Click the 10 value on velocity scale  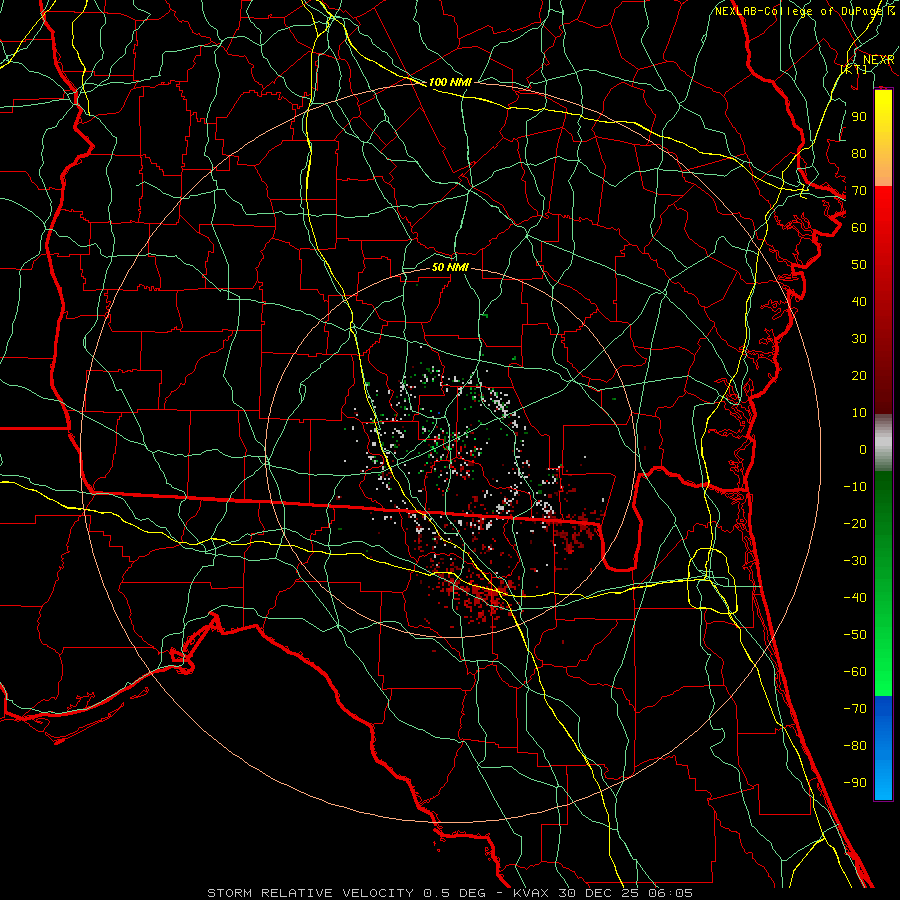point(859,413)
